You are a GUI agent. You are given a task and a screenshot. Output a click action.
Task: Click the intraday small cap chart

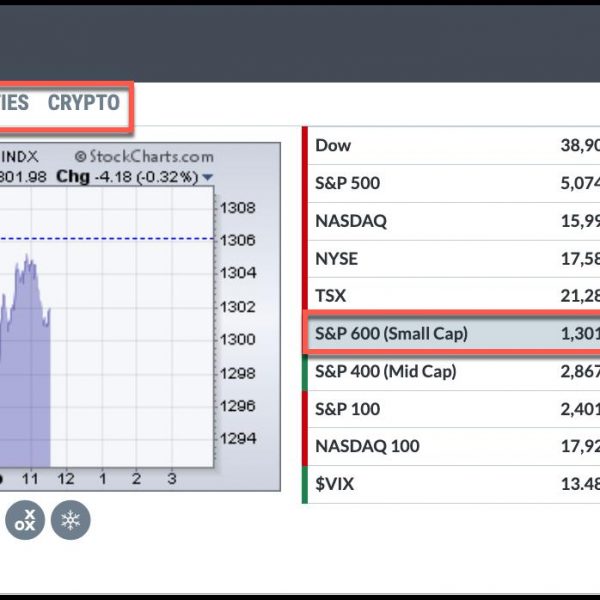[140, 317]
